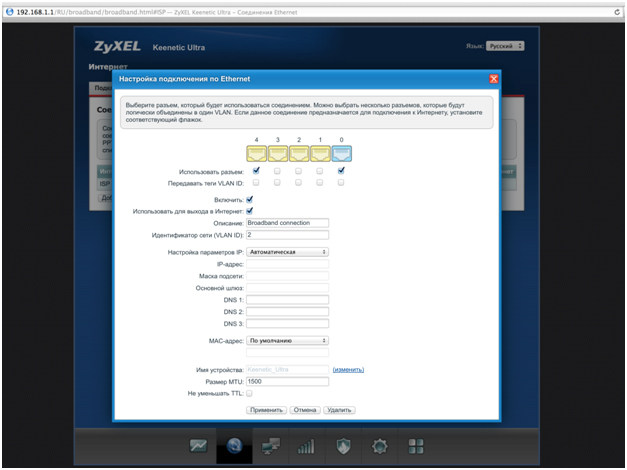This screenshot has height=470, width=627.
Task: Click the 'изменить' link
Action: [348, 370]
